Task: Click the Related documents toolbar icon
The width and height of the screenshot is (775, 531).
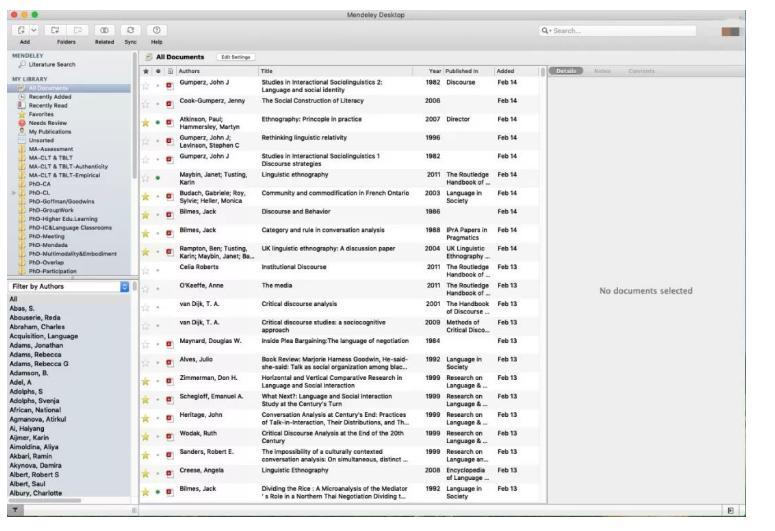Action: click(x=104, y=30)
